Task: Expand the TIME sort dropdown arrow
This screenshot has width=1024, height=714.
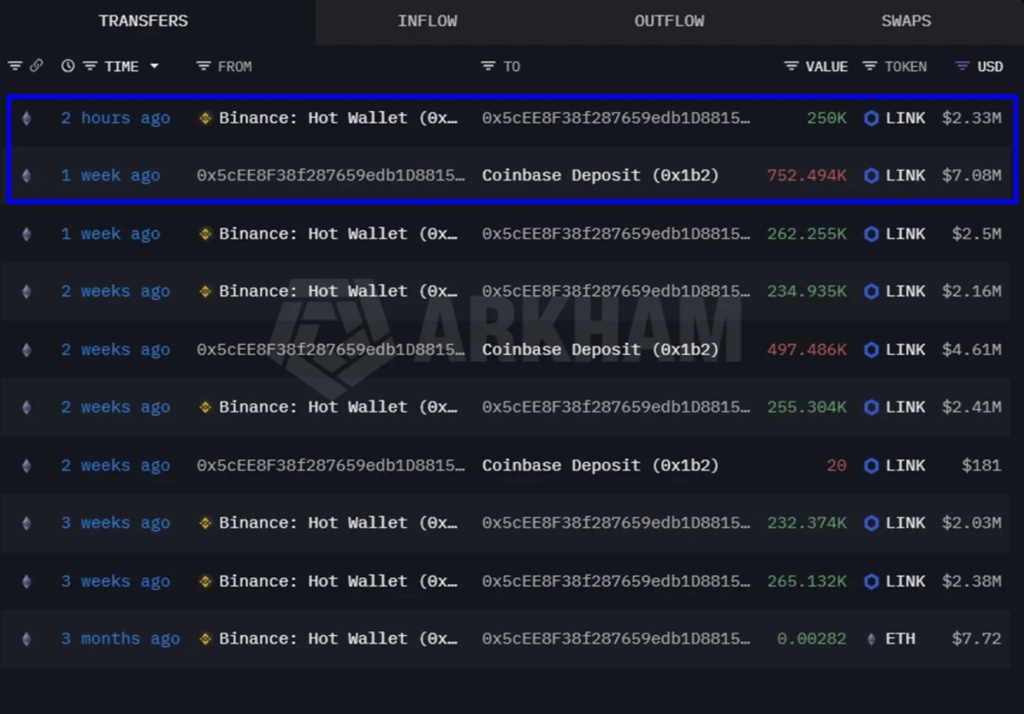Action: 154,66
